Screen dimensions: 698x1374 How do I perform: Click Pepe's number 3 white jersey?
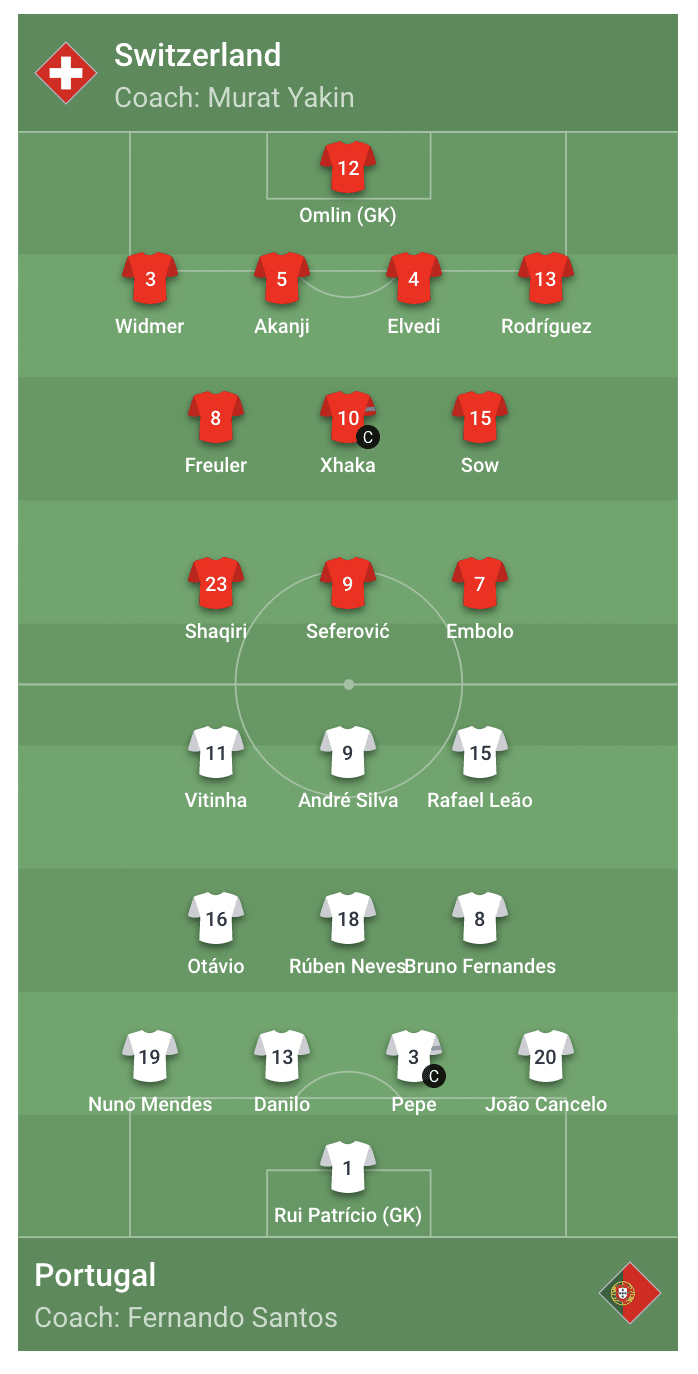pos(414,1056)
